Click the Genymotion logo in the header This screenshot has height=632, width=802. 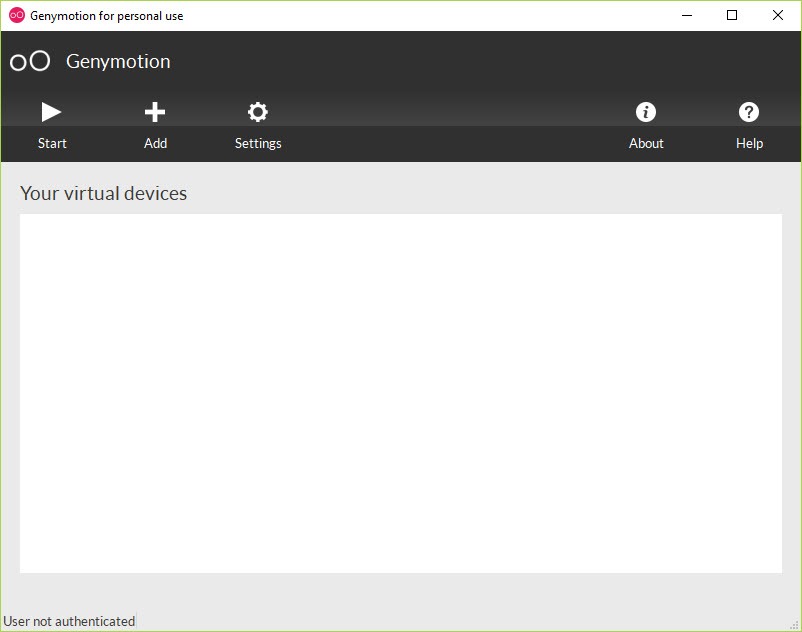[30, 61]
